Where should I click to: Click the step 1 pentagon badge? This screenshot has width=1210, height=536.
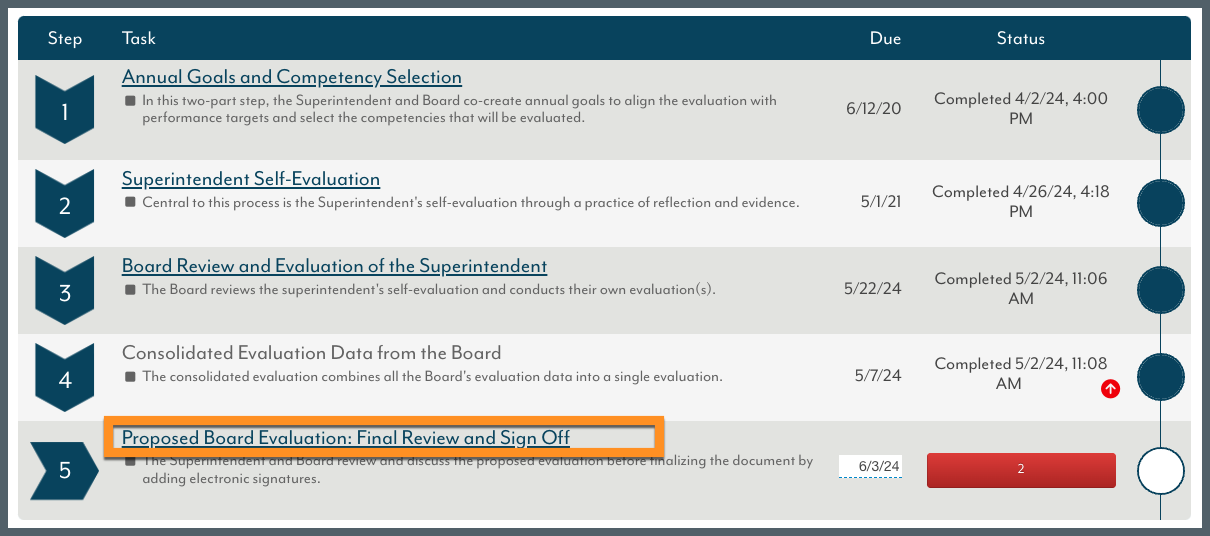click(65, 110)
